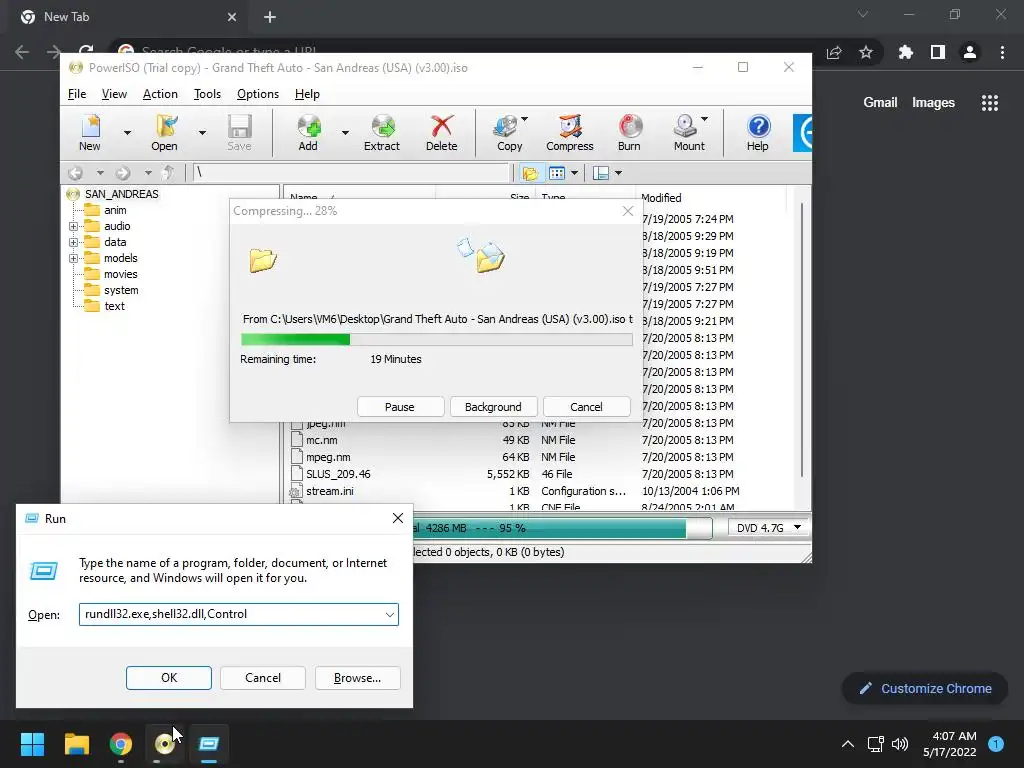Click the list view mode icon
The image size is (1024, 768).
pyautogui.click(x=557, y=173)
